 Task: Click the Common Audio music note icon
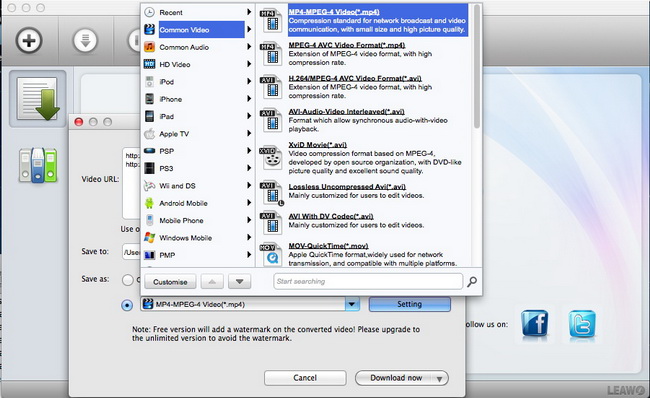tap(149, 47)
